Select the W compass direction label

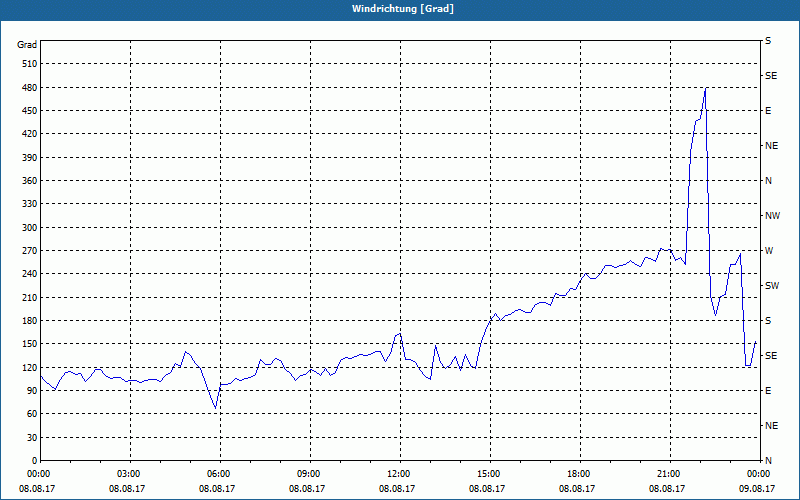point(769,251)
